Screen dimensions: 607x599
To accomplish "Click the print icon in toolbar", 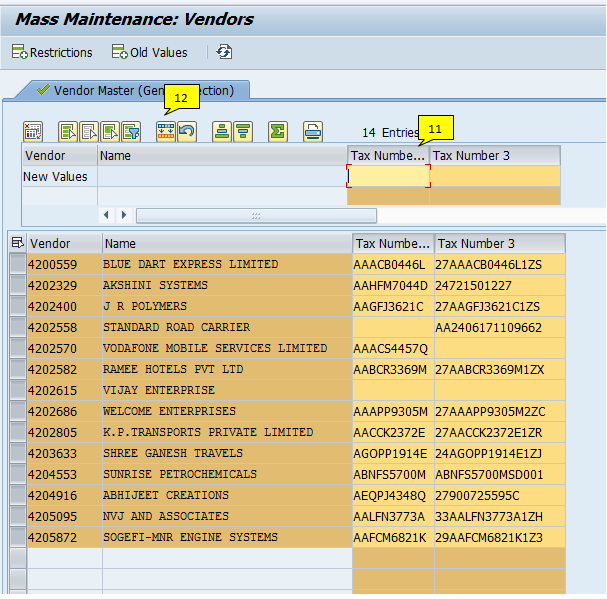I will [313, 131].
